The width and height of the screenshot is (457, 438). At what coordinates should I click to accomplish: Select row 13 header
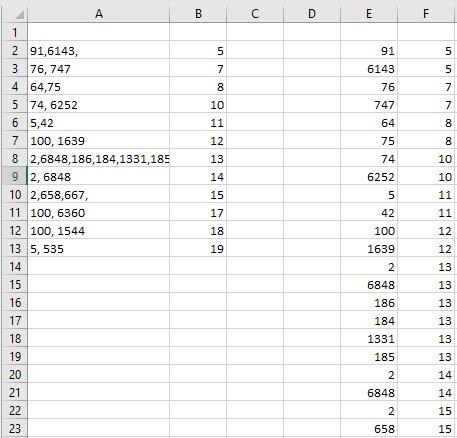tap(15, 249)
